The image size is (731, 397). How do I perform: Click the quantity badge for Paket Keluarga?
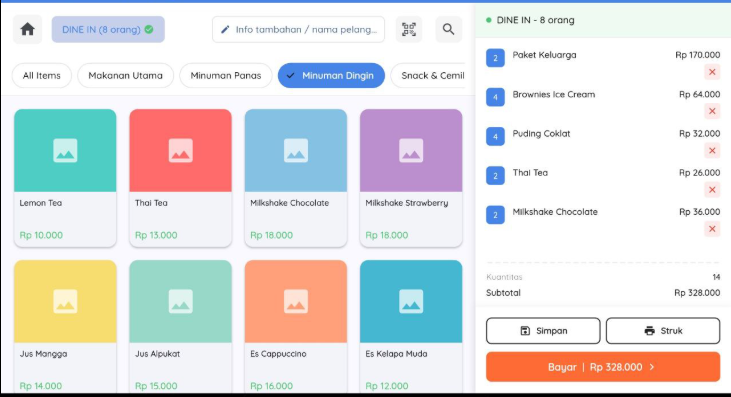(496, 58)
